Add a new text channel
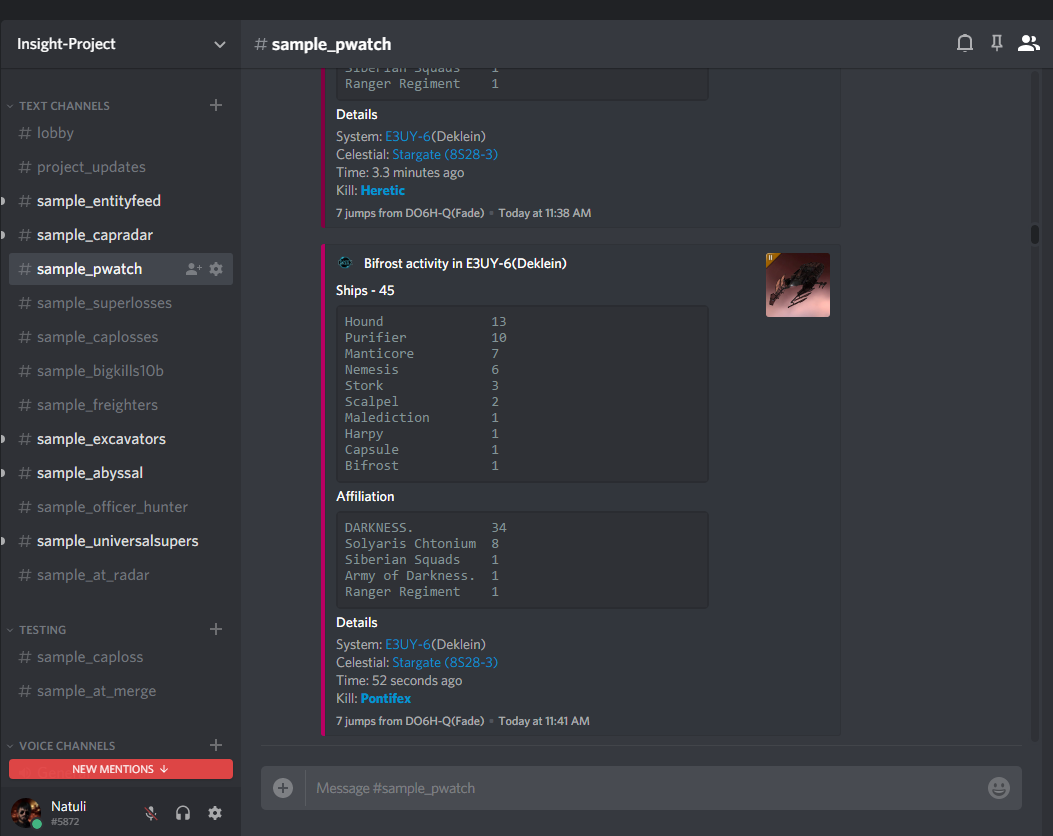This screenshot has width=1053, height=836. tap(216, 105)
